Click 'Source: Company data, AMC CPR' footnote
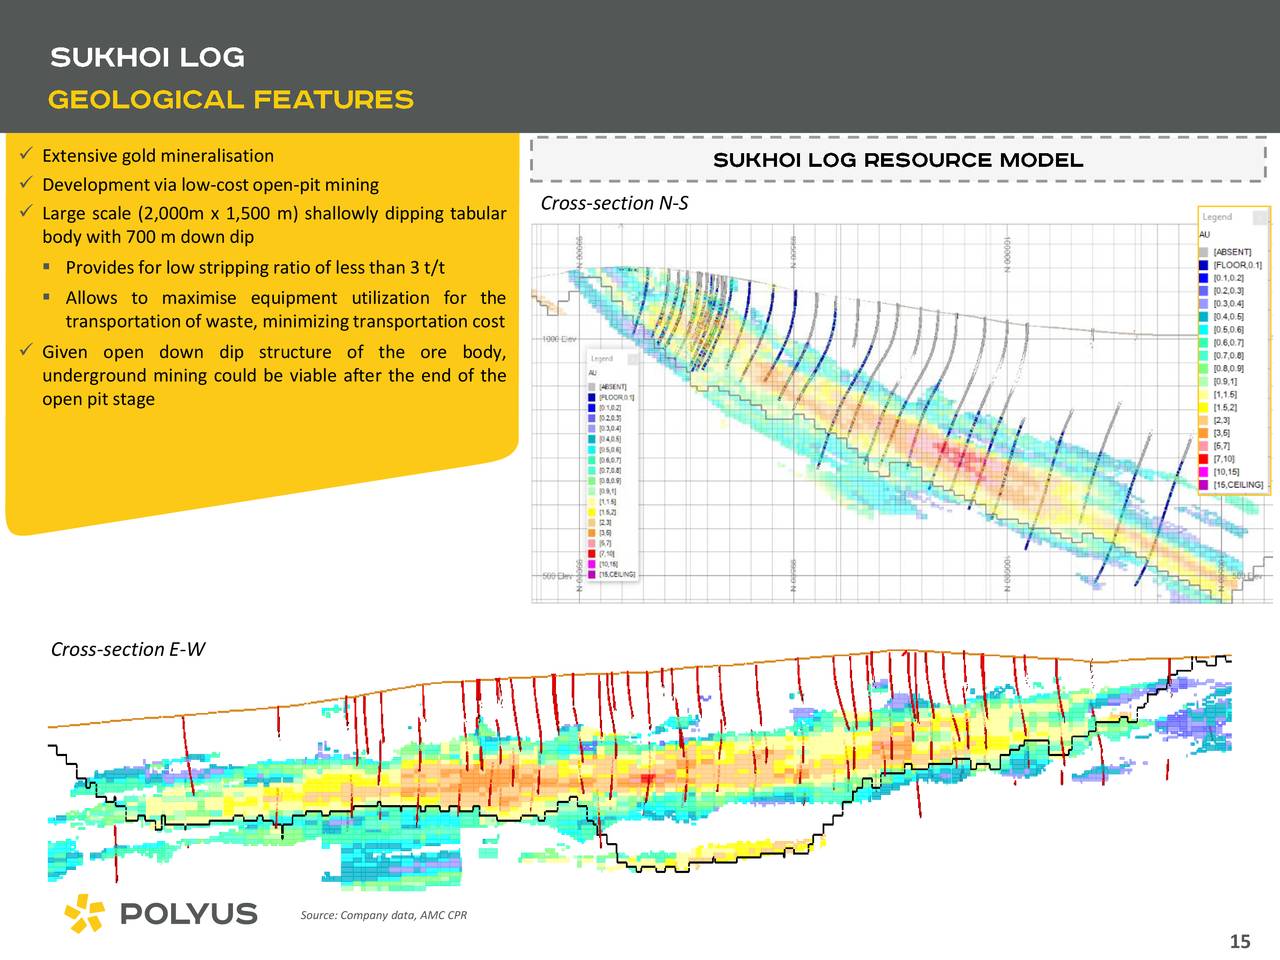 [383, 916]
